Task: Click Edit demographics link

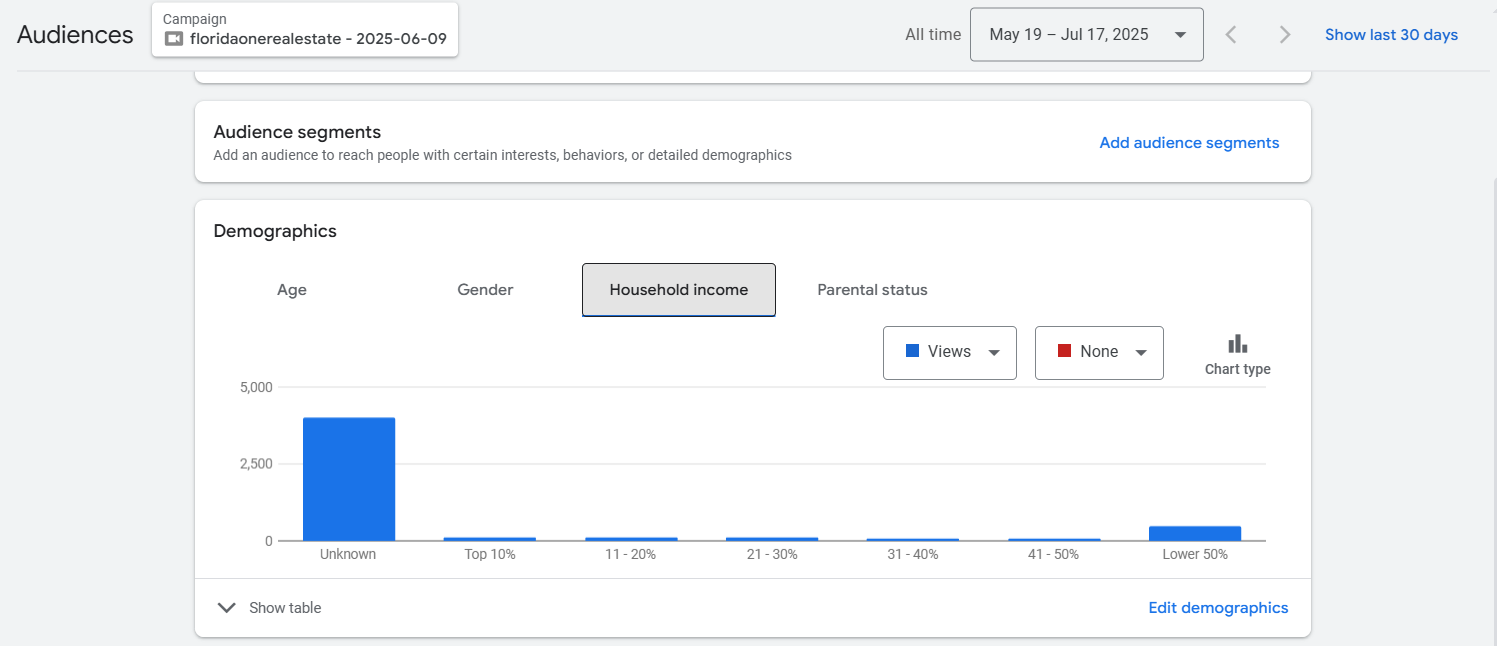Action: [x=1218, y=608]
